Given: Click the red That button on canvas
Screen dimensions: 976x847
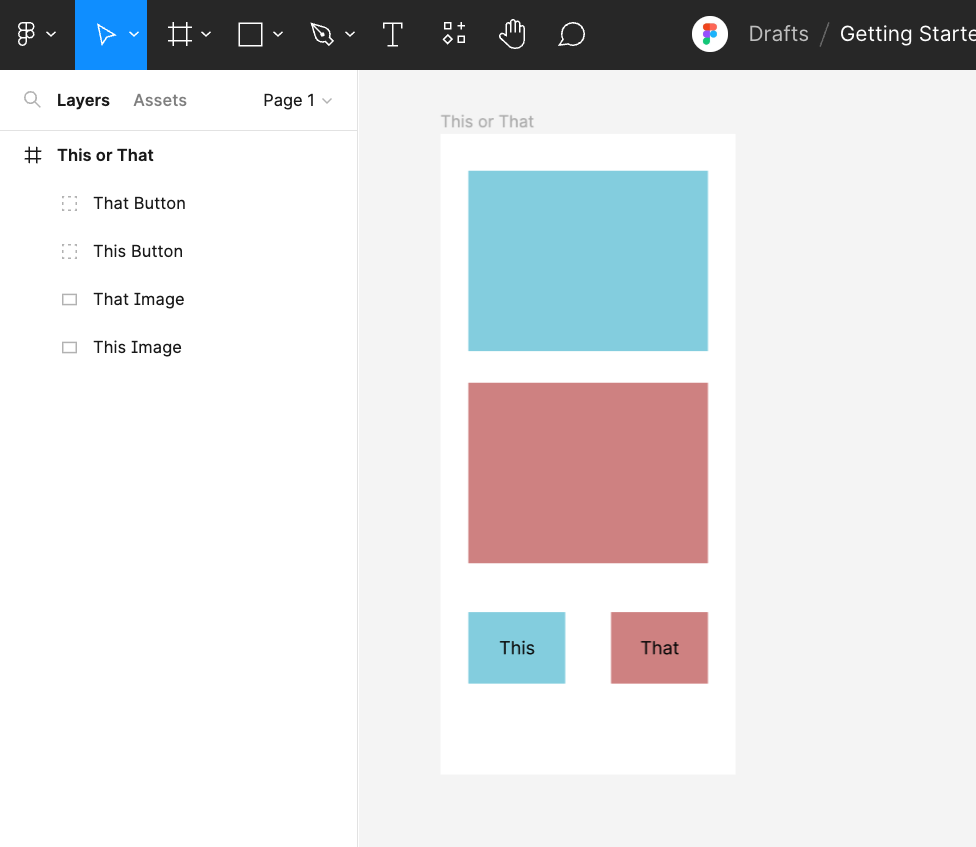Looking at the screenshot, I should tap(659, 648).
